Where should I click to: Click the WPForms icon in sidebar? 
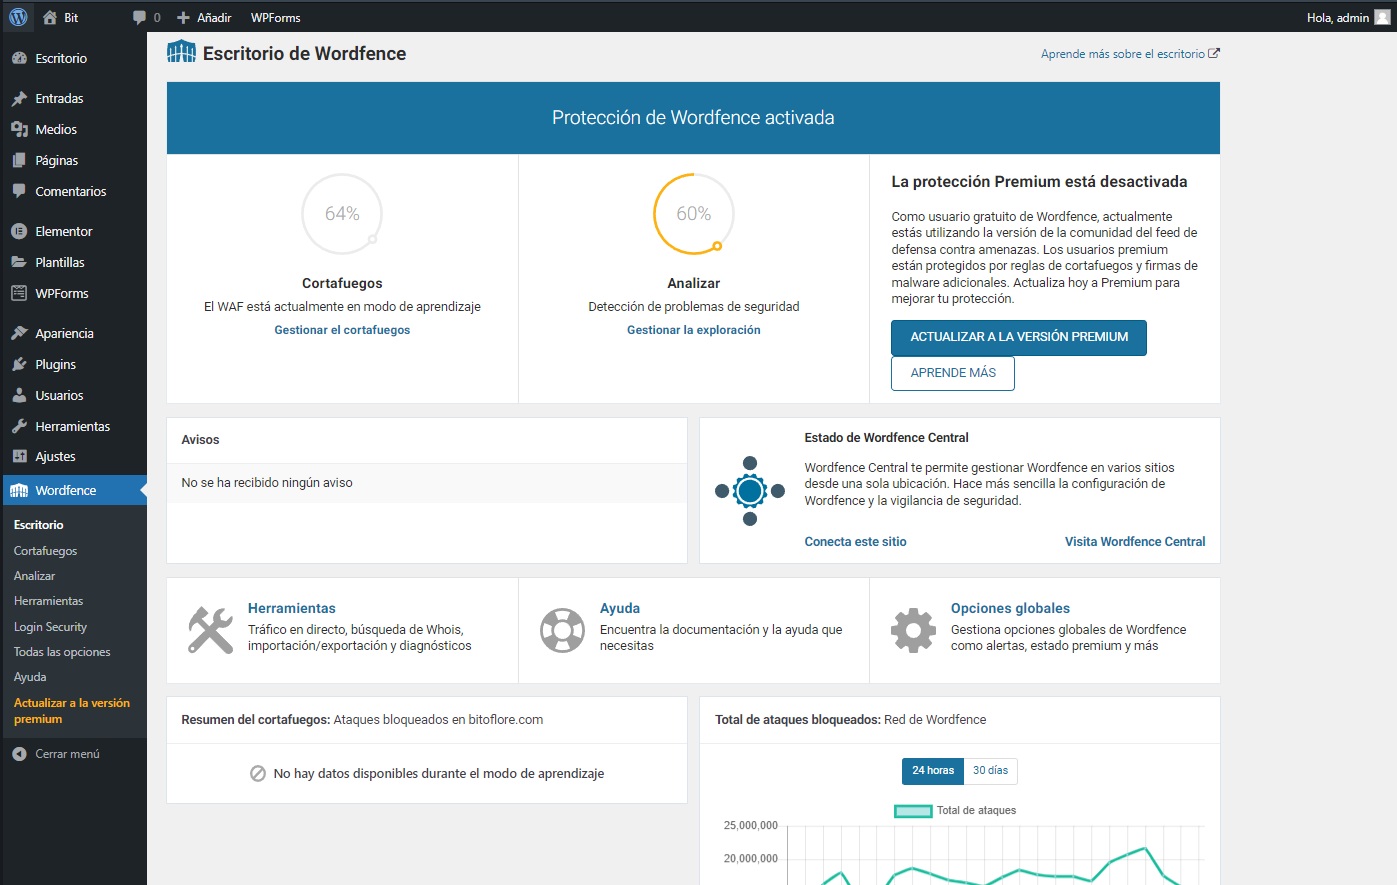(x=19, y=293)
